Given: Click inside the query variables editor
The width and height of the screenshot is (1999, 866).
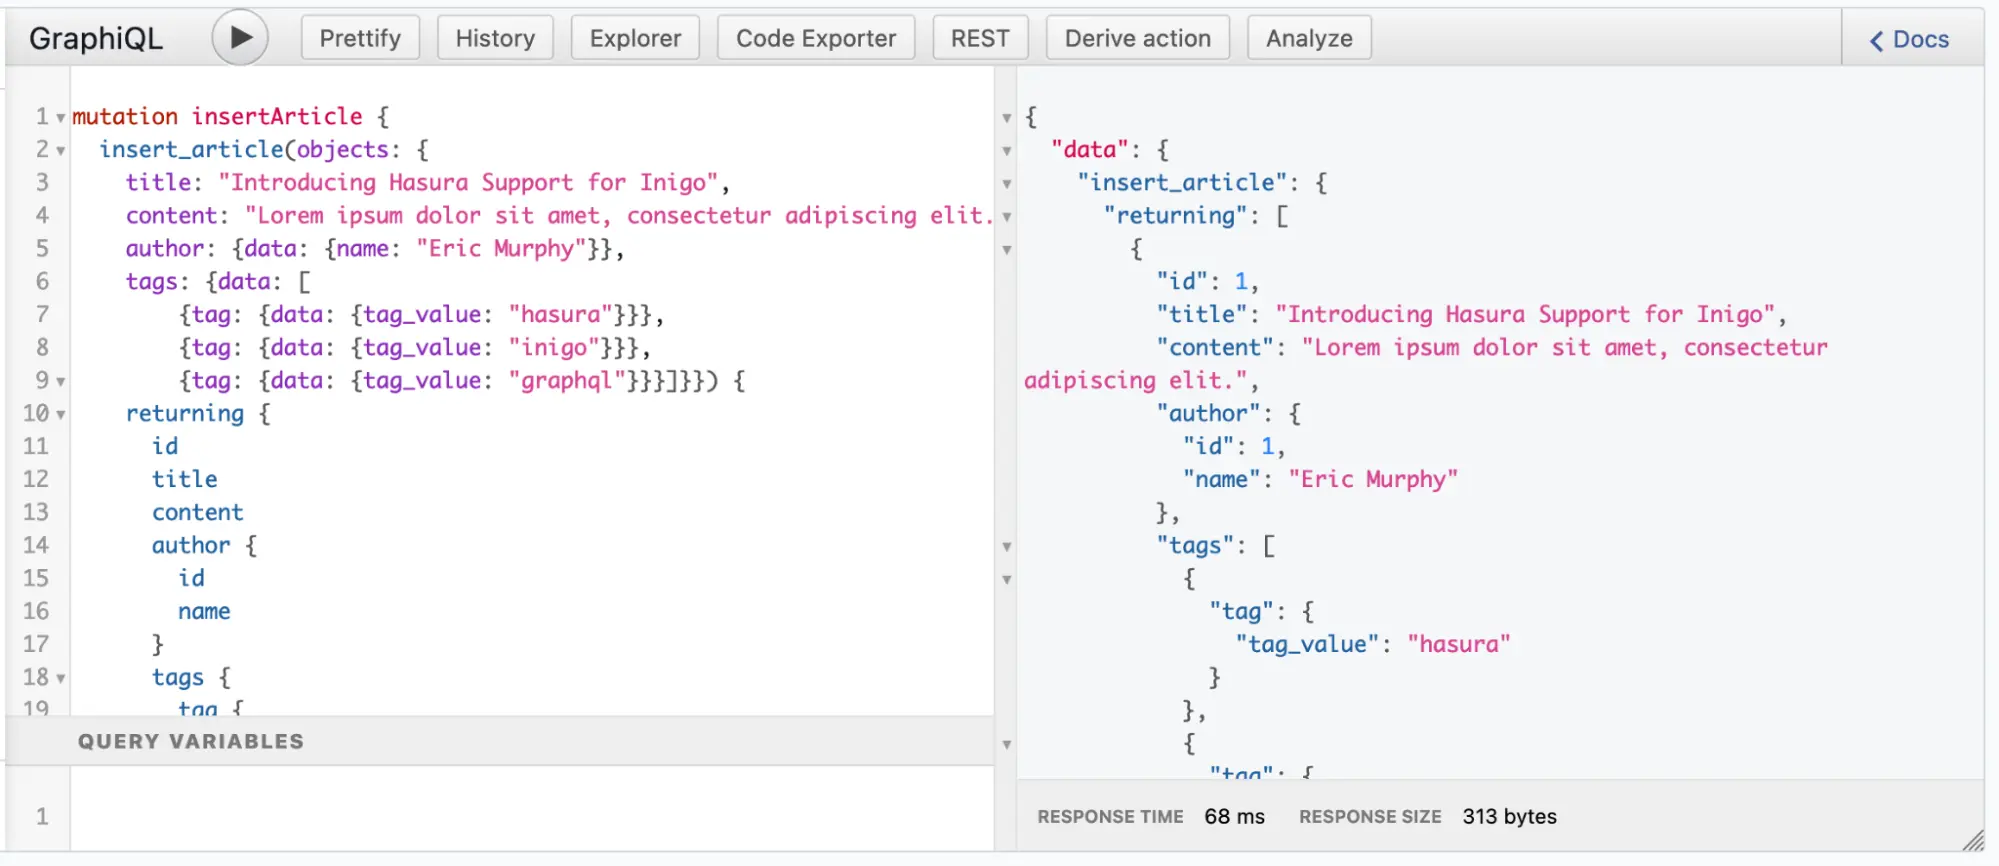Looking at the screenshot, I should click(x=530, y=808).
